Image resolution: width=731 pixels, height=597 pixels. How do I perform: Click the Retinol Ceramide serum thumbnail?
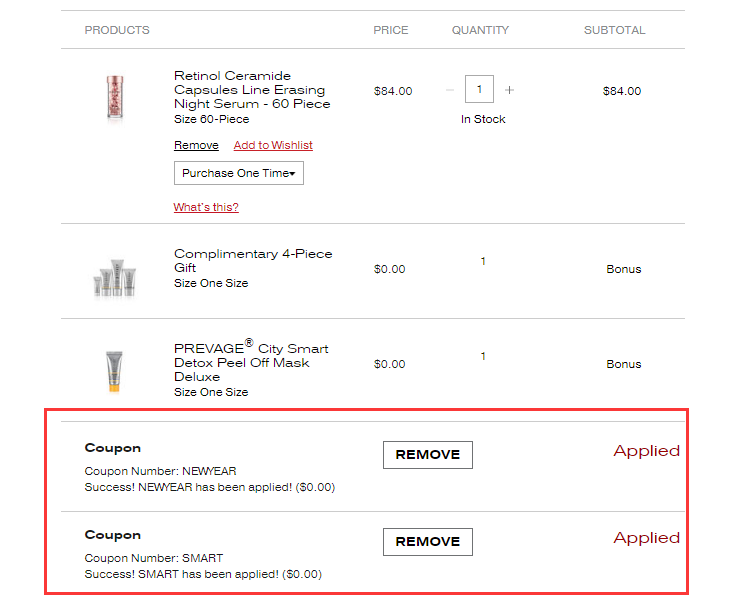pos(113,98)
